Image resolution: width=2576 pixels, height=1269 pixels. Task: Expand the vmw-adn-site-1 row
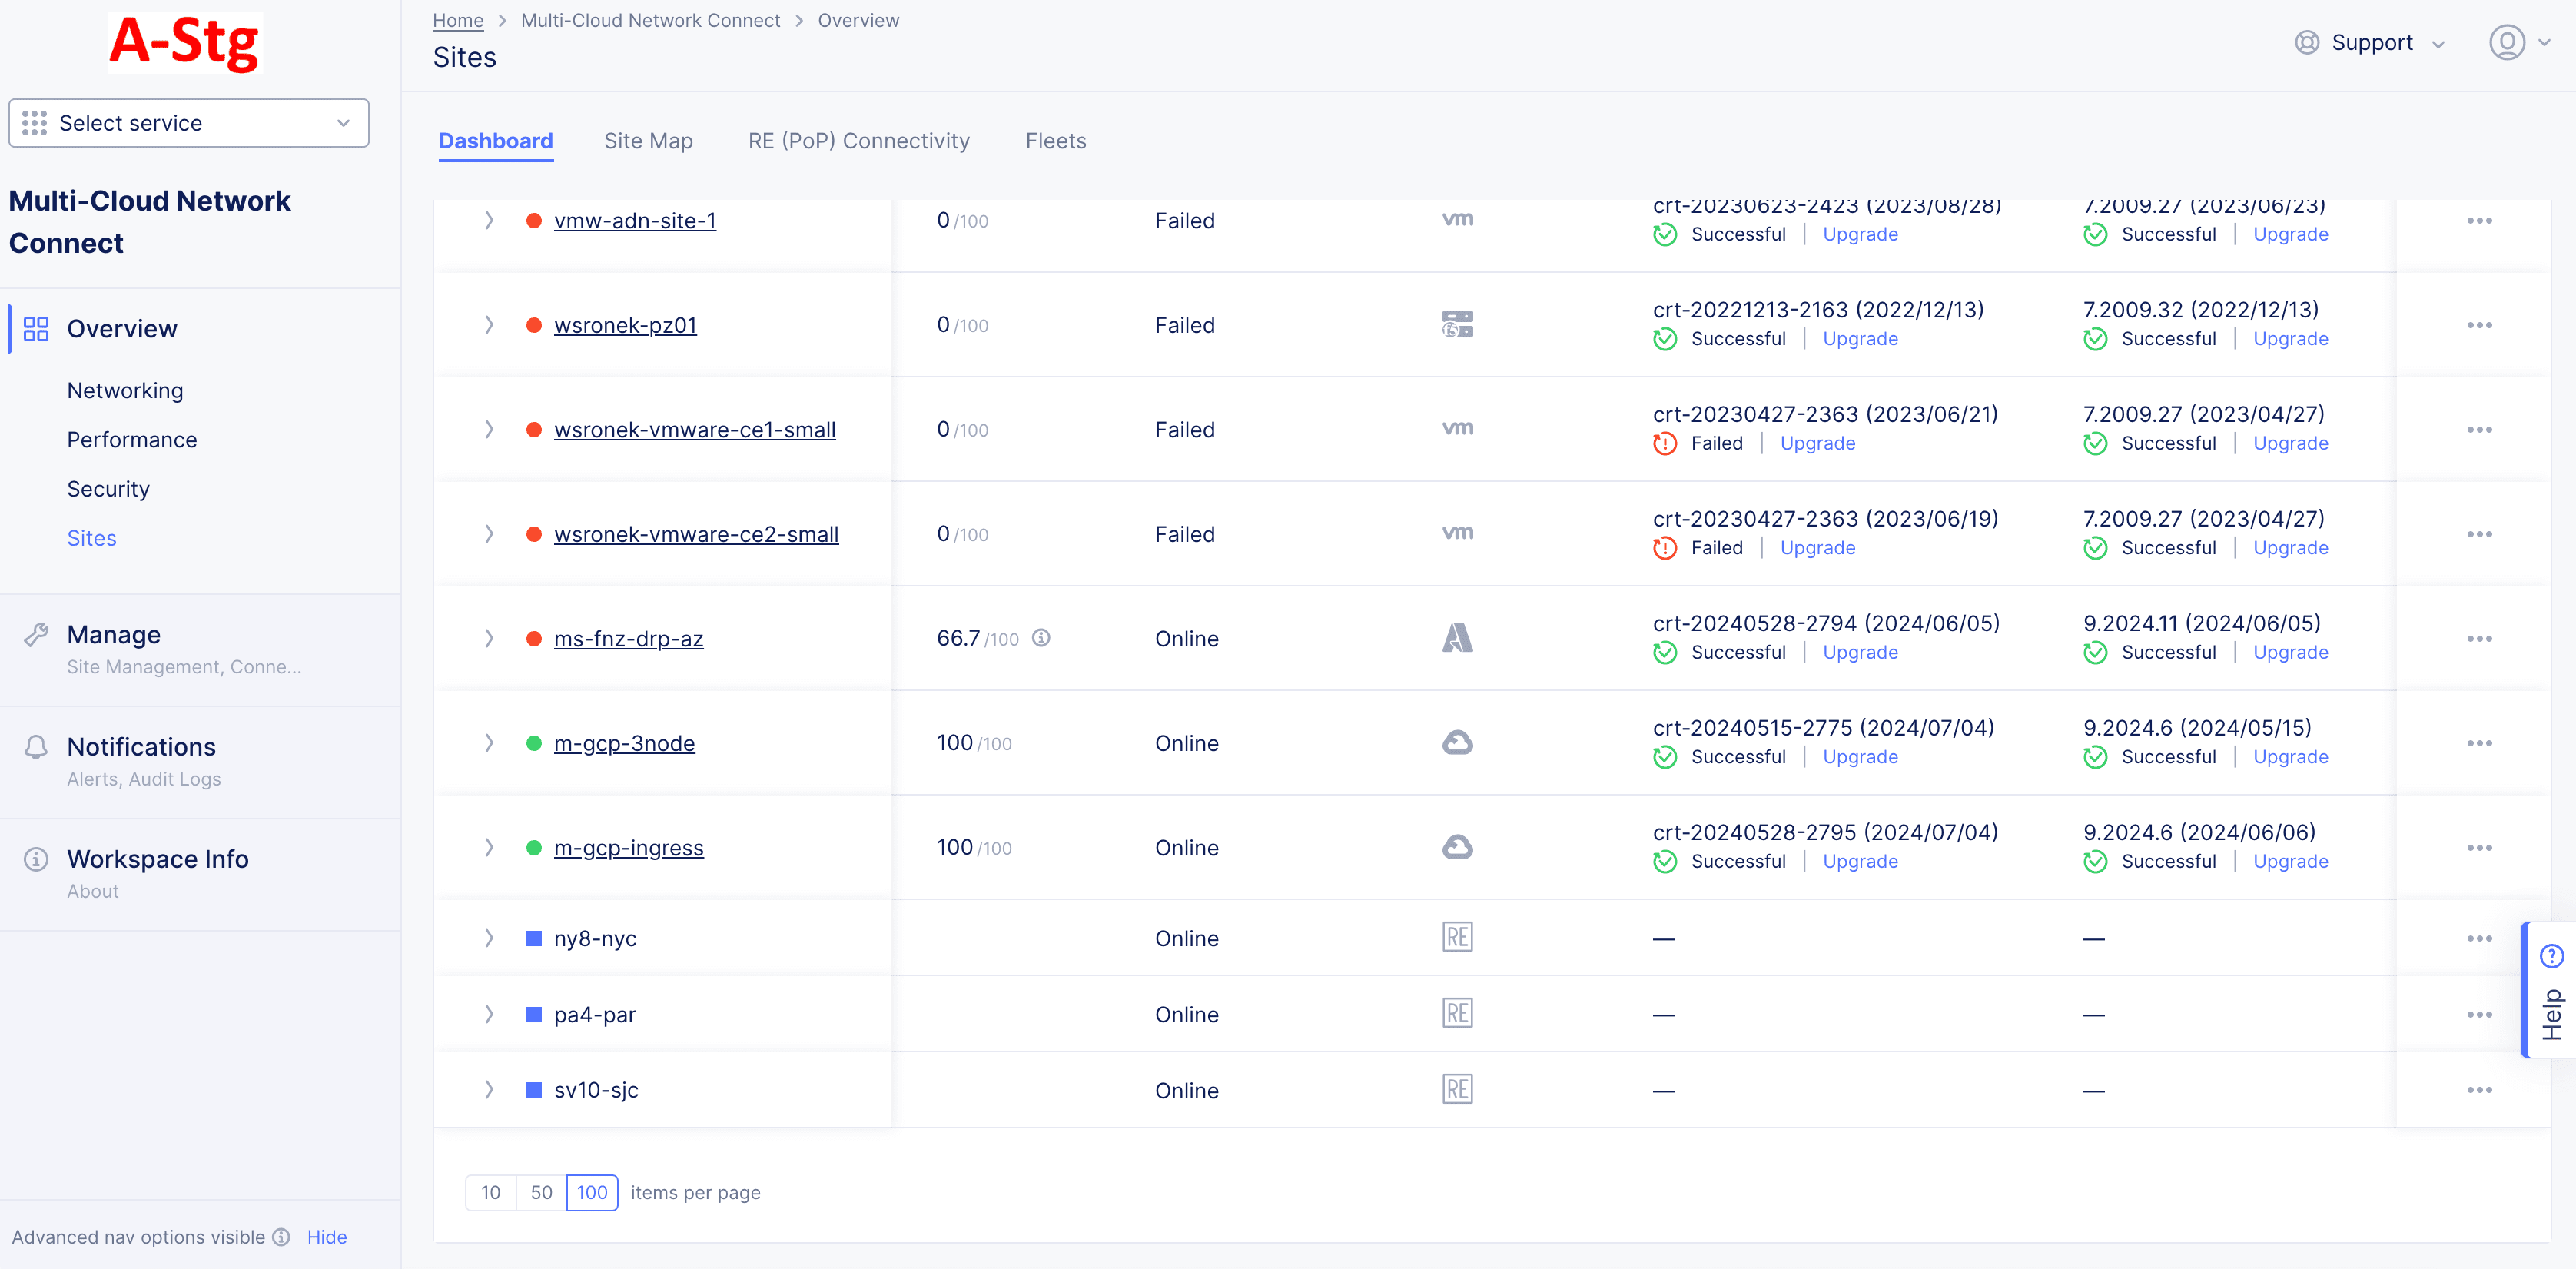pos(489,220)
